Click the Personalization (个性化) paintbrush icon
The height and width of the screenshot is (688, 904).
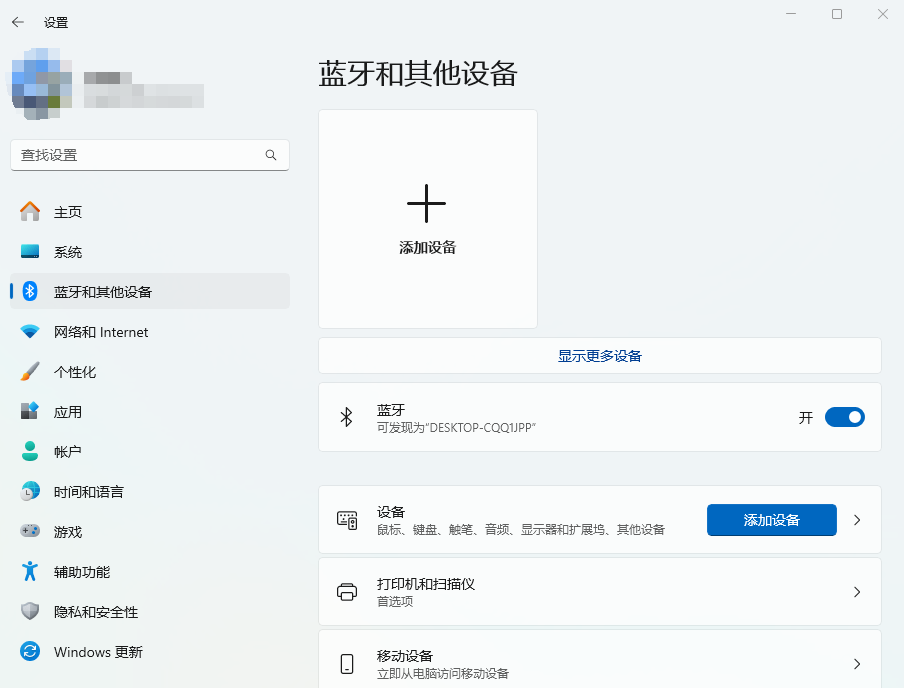point(30,372)
